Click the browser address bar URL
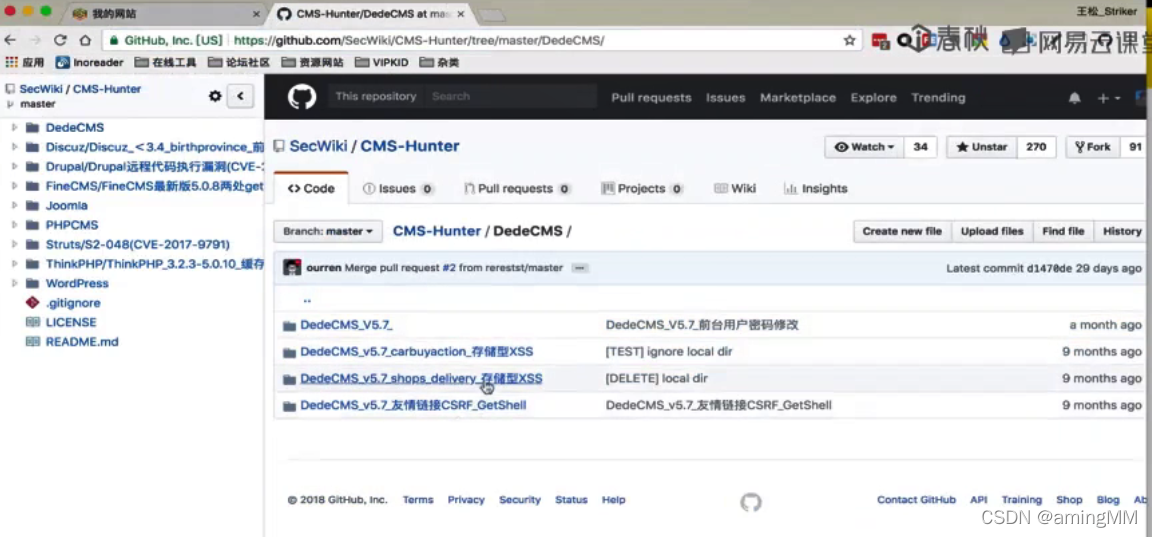The width and height of the screenshot is (1152, 537). point(419,40)
